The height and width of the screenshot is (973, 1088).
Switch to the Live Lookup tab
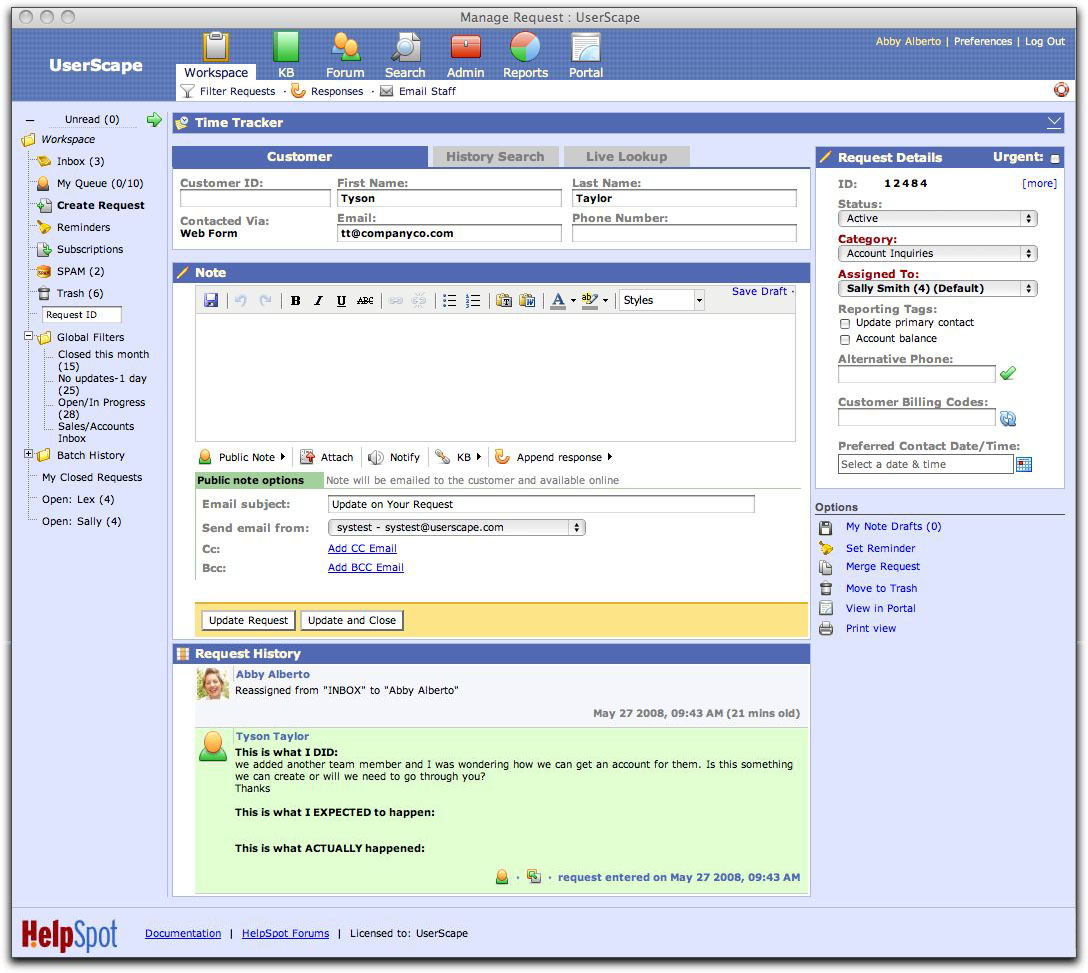click(626, 157)
